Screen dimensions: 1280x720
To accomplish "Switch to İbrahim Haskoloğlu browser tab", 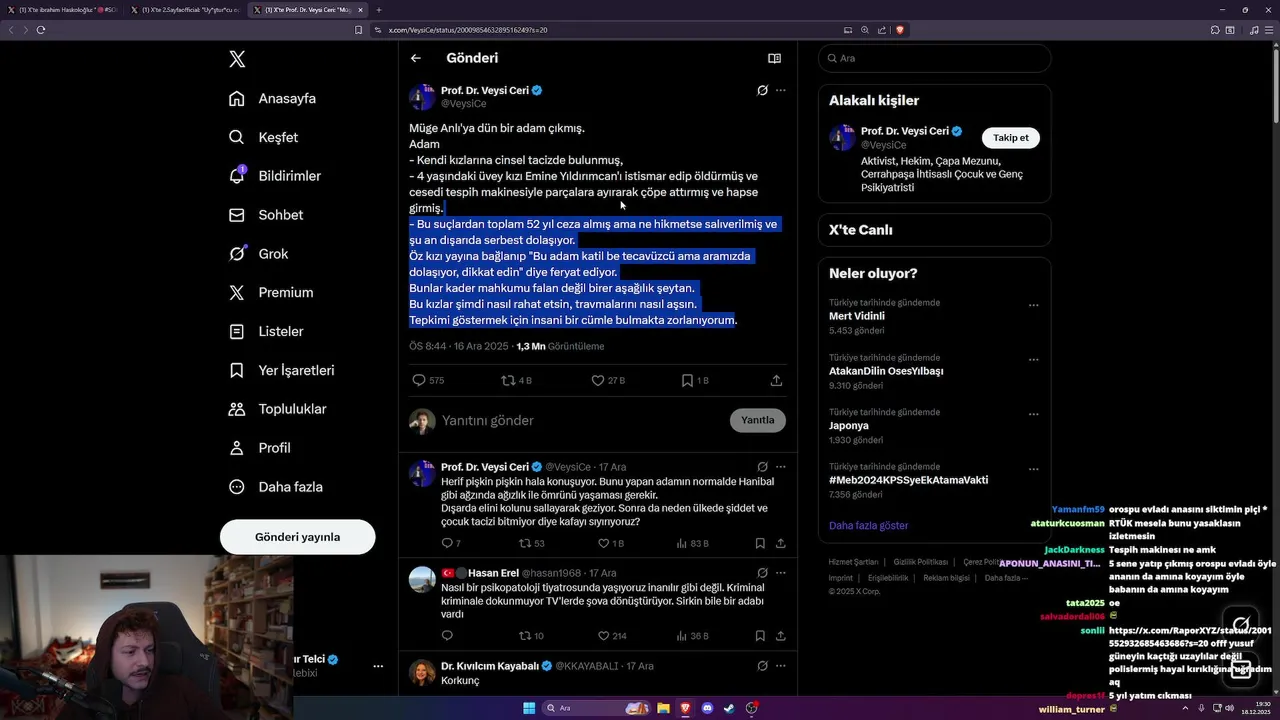I will [x=68, y=10].
